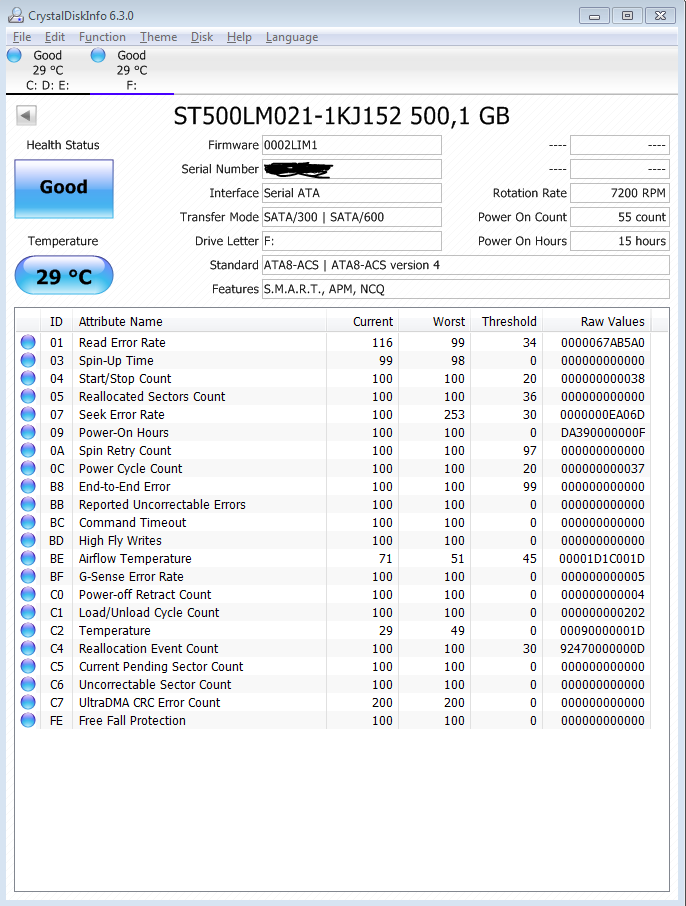Click the Raw Values column header
Image resolution: width=686 pixels, height=906 pixels.
(x=596, y=321)
